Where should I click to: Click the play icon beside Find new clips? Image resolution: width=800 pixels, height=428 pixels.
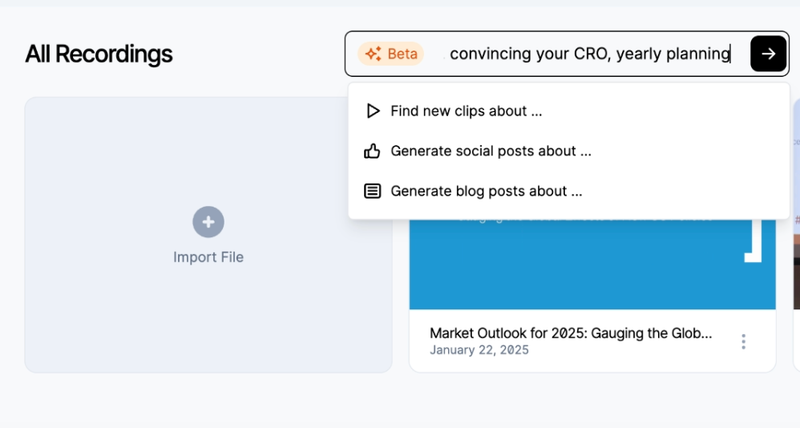click(372, 111)
